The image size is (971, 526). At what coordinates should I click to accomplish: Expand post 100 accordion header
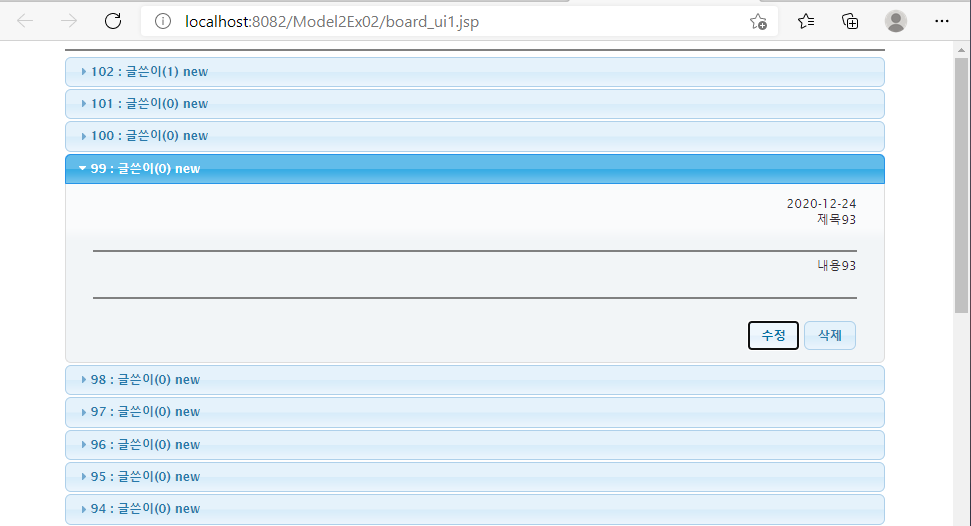coord(474,136)
